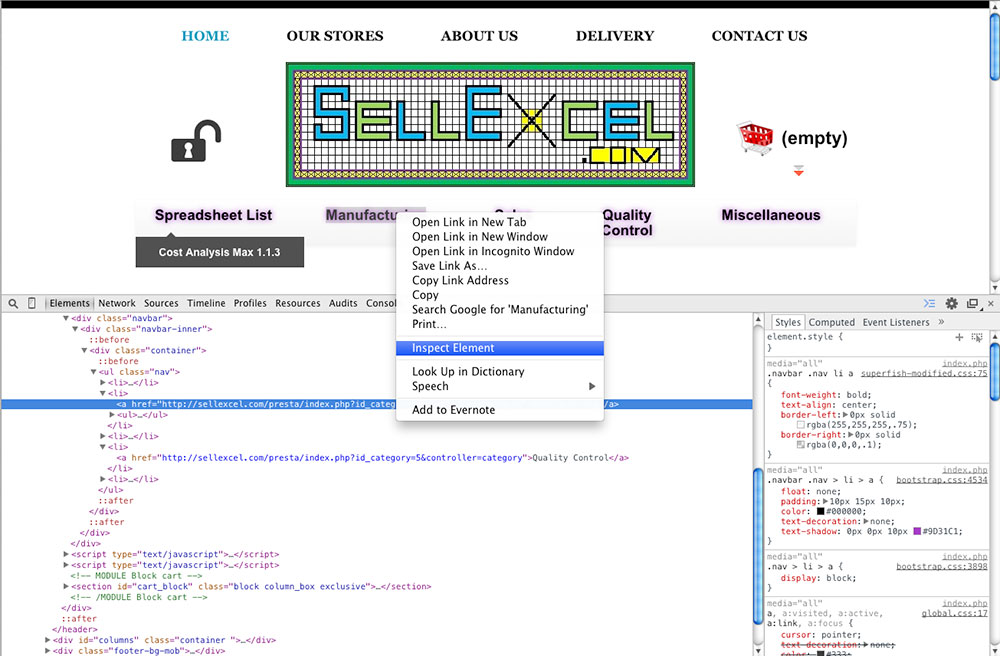Choose Inspect Element
Image resolution: width=1000 pixels, height=656 pixels.
tap(500, 348)
